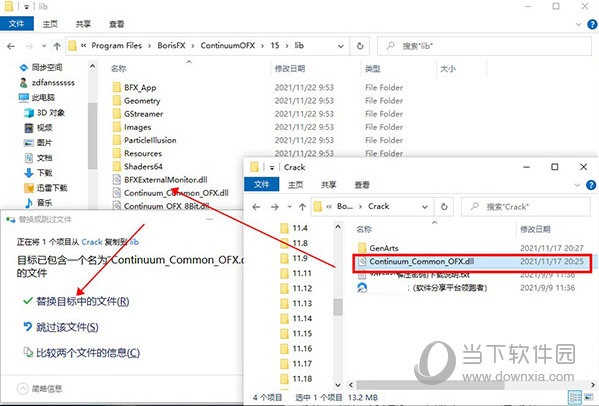Viewport: 599px width, 406px height.
Task: Refresh the Crack folder view
Action: point(444,207)
